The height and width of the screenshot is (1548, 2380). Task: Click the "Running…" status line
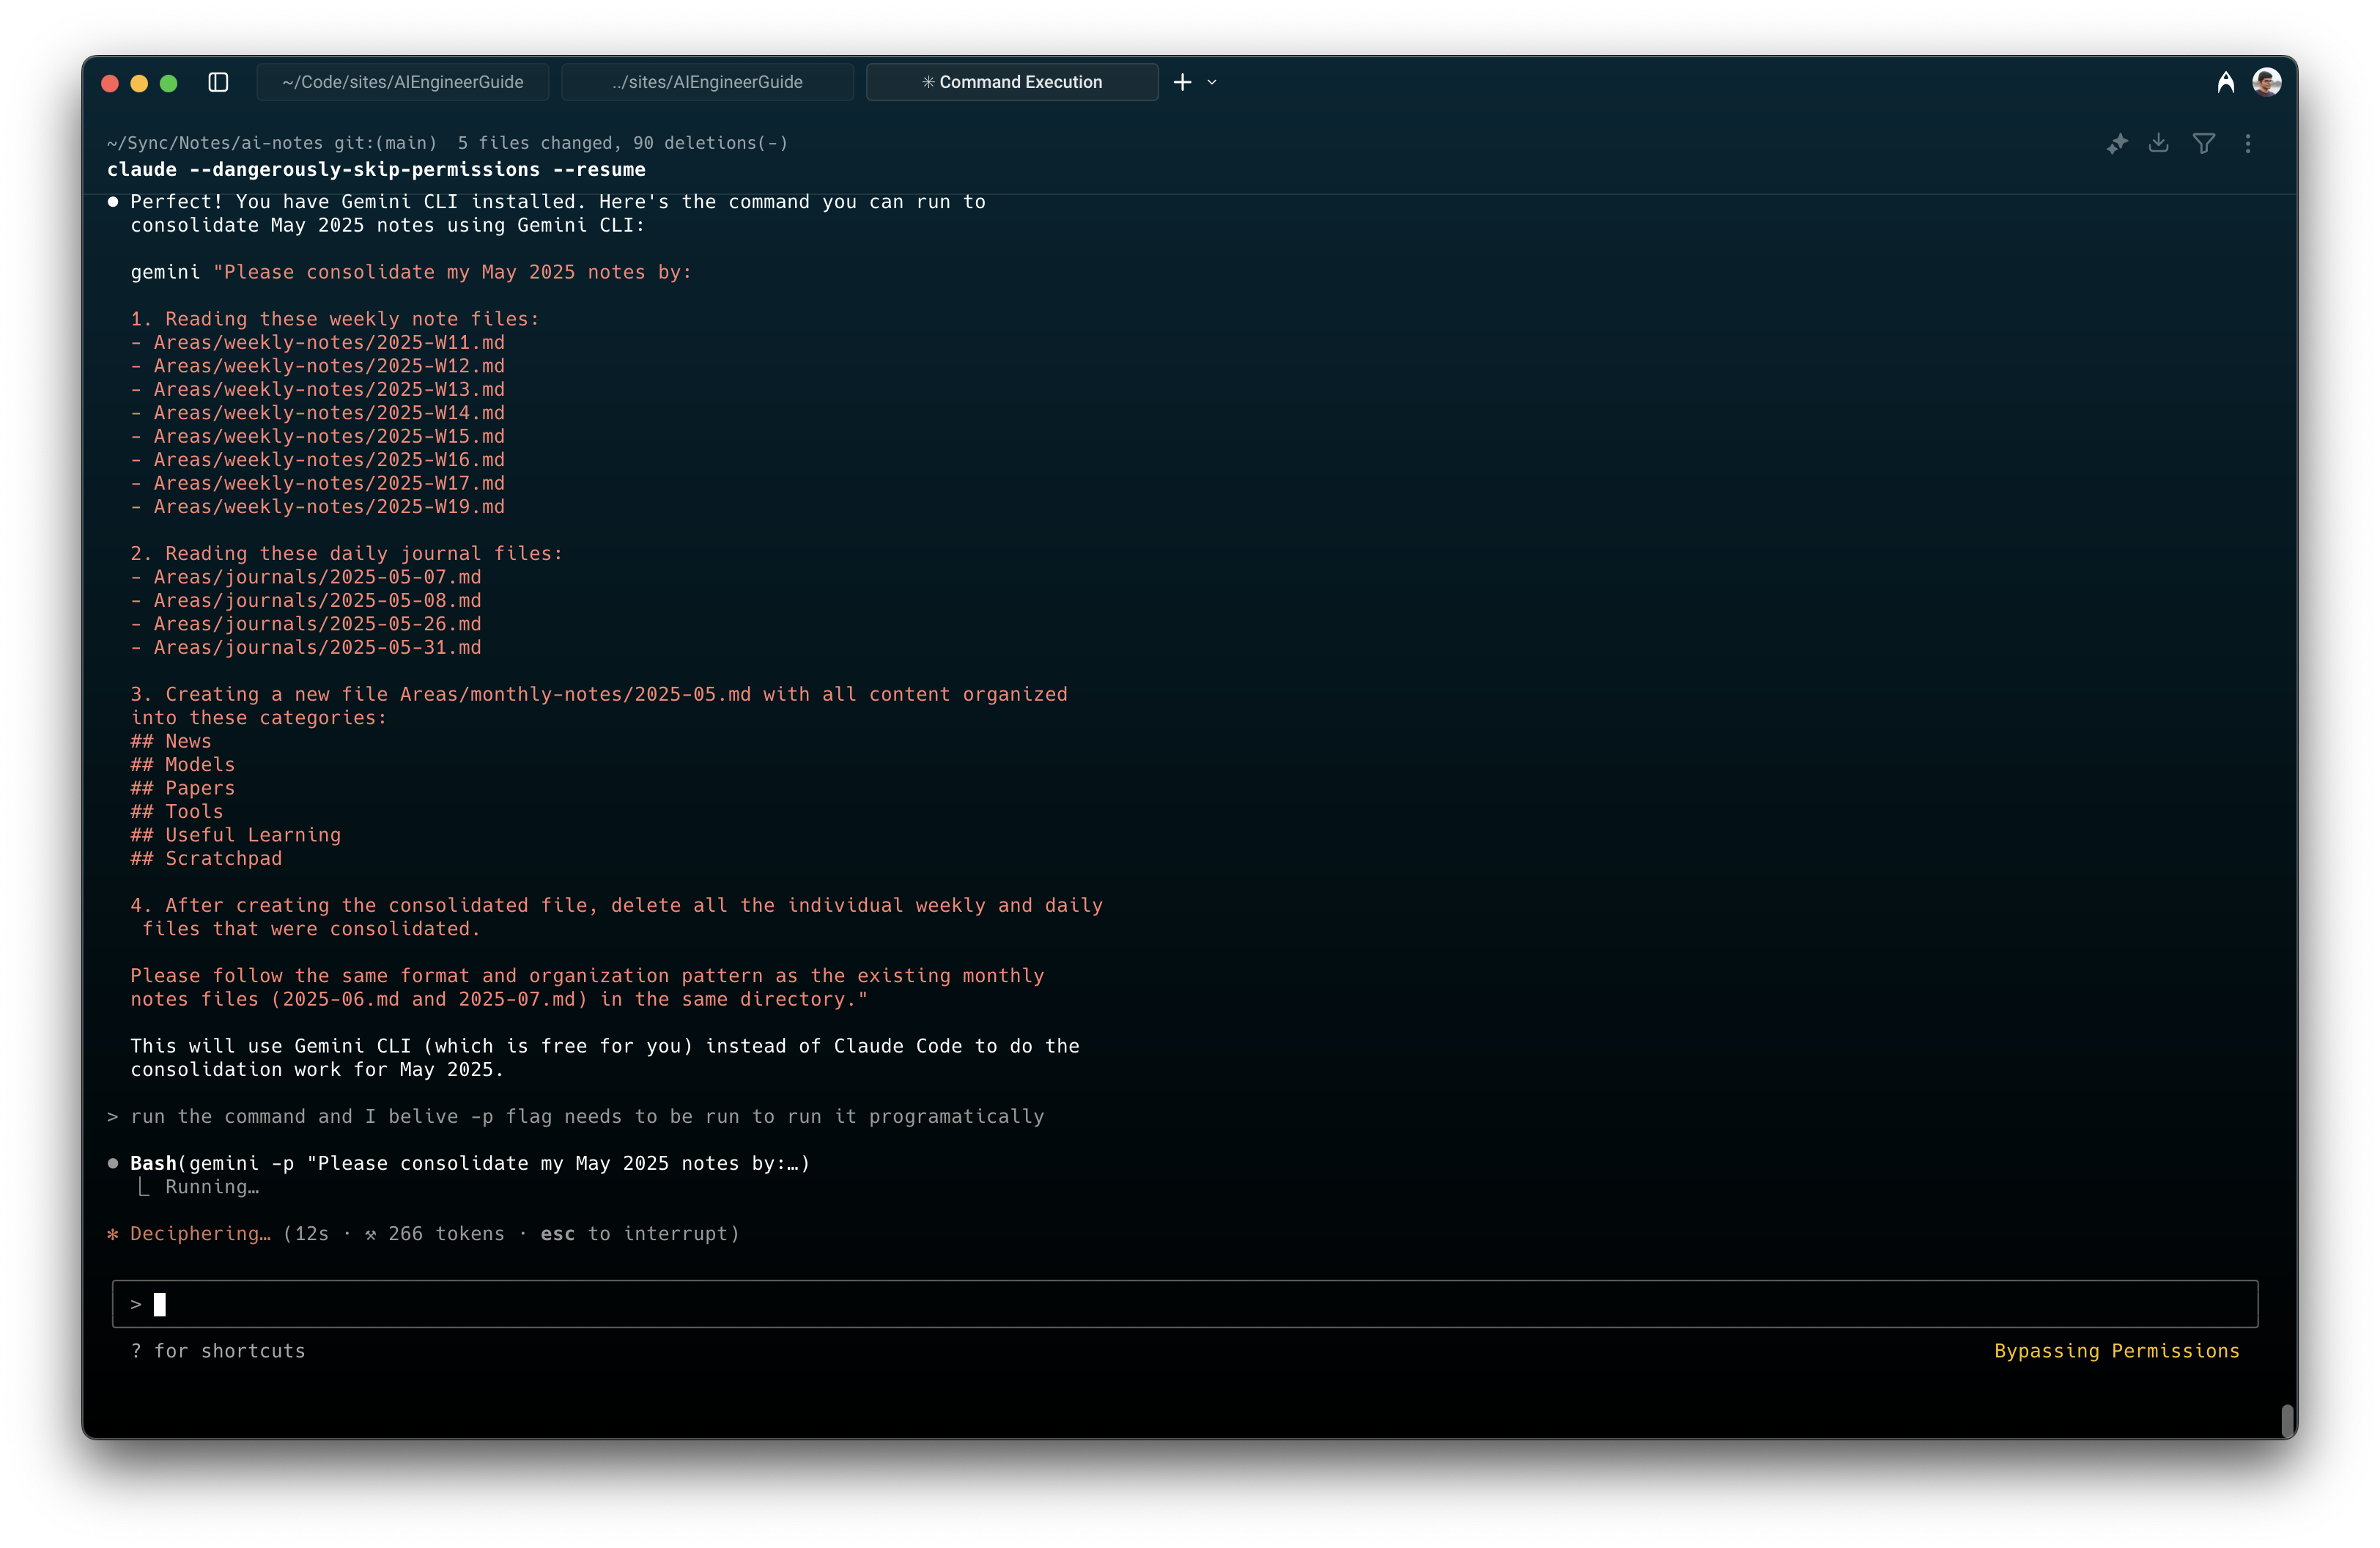[x=212, y=1187]
